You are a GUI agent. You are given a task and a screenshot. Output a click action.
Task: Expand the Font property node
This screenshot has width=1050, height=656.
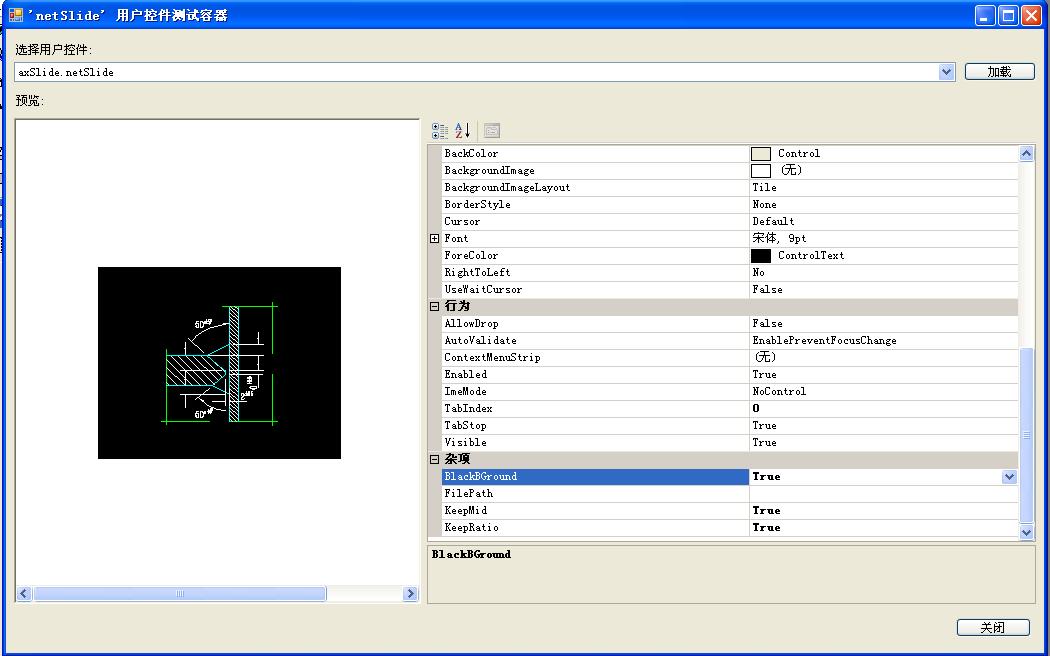(435, 238)
